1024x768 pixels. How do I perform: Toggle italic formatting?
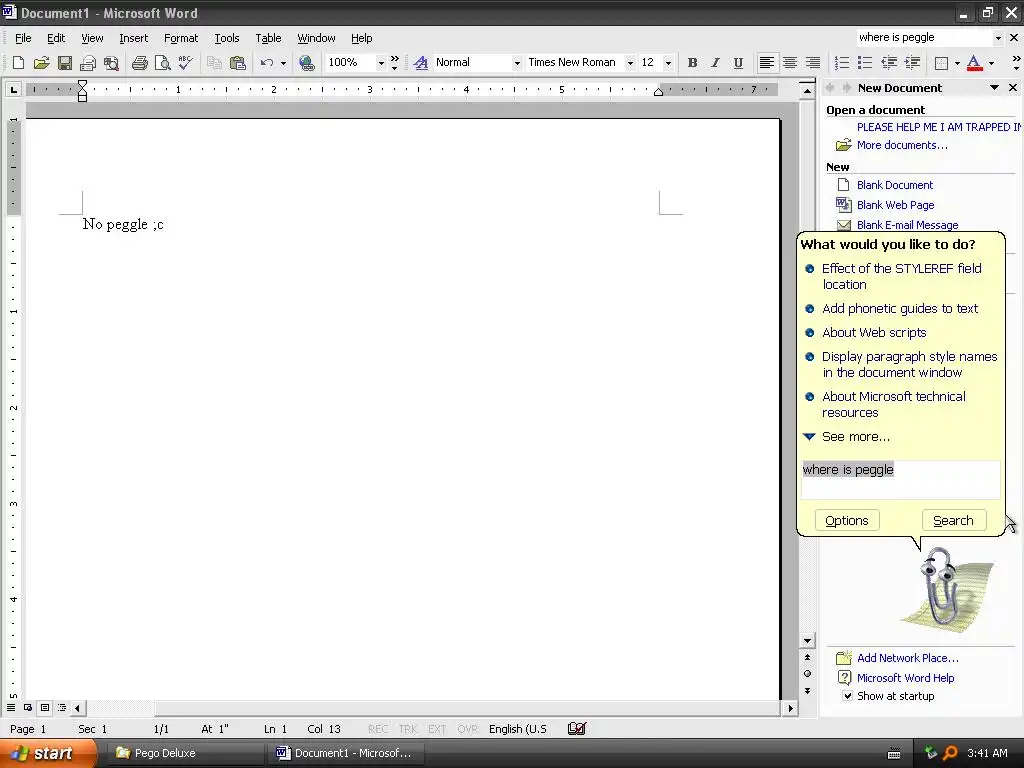pos(715,63)
